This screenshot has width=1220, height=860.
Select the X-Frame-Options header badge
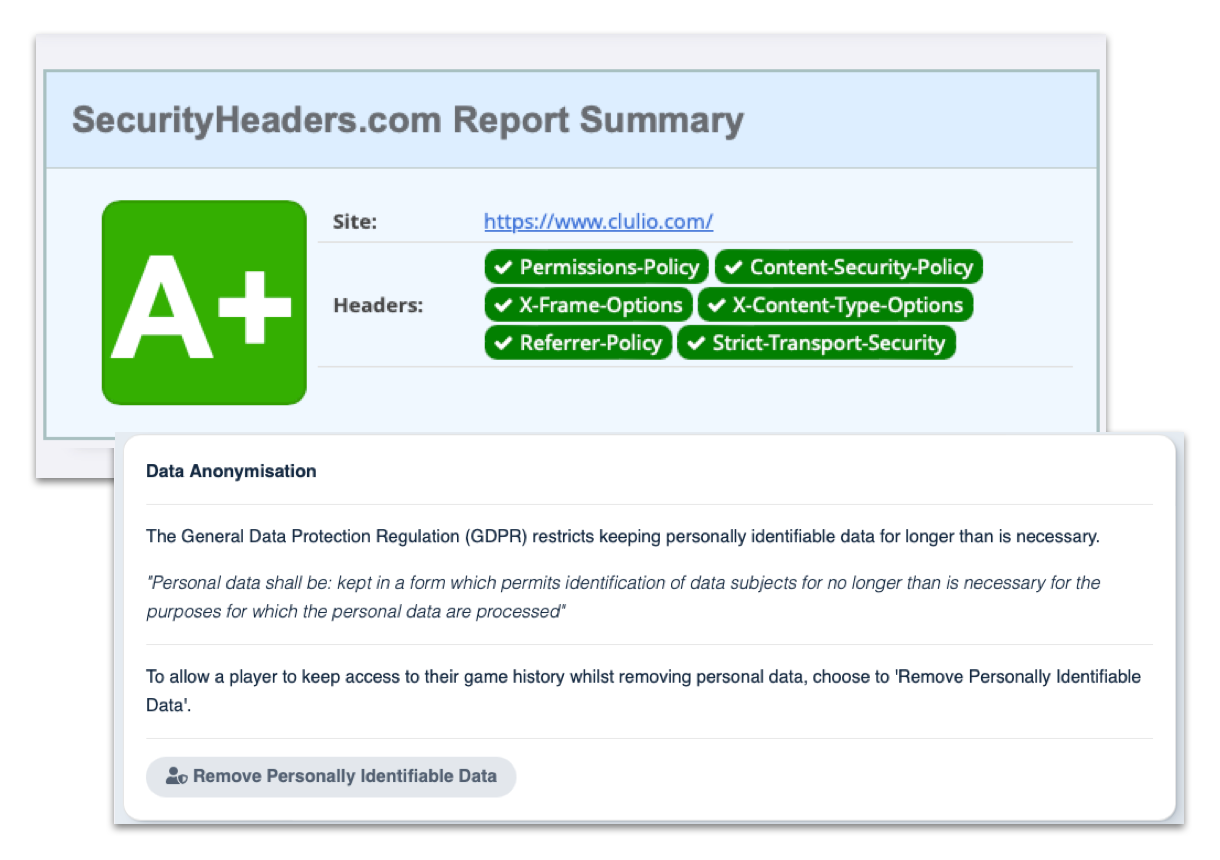pos(588,305)
